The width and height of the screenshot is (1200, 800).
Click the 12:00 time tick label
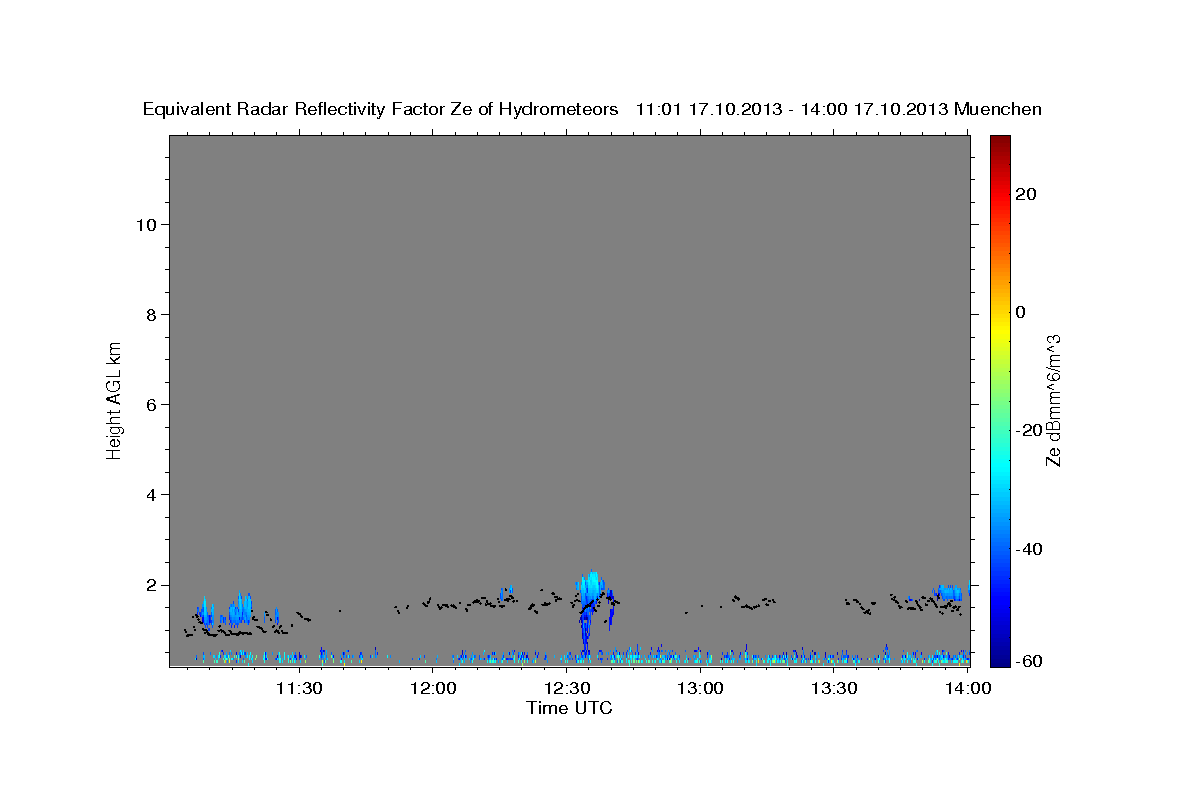(x=433, y=688)
